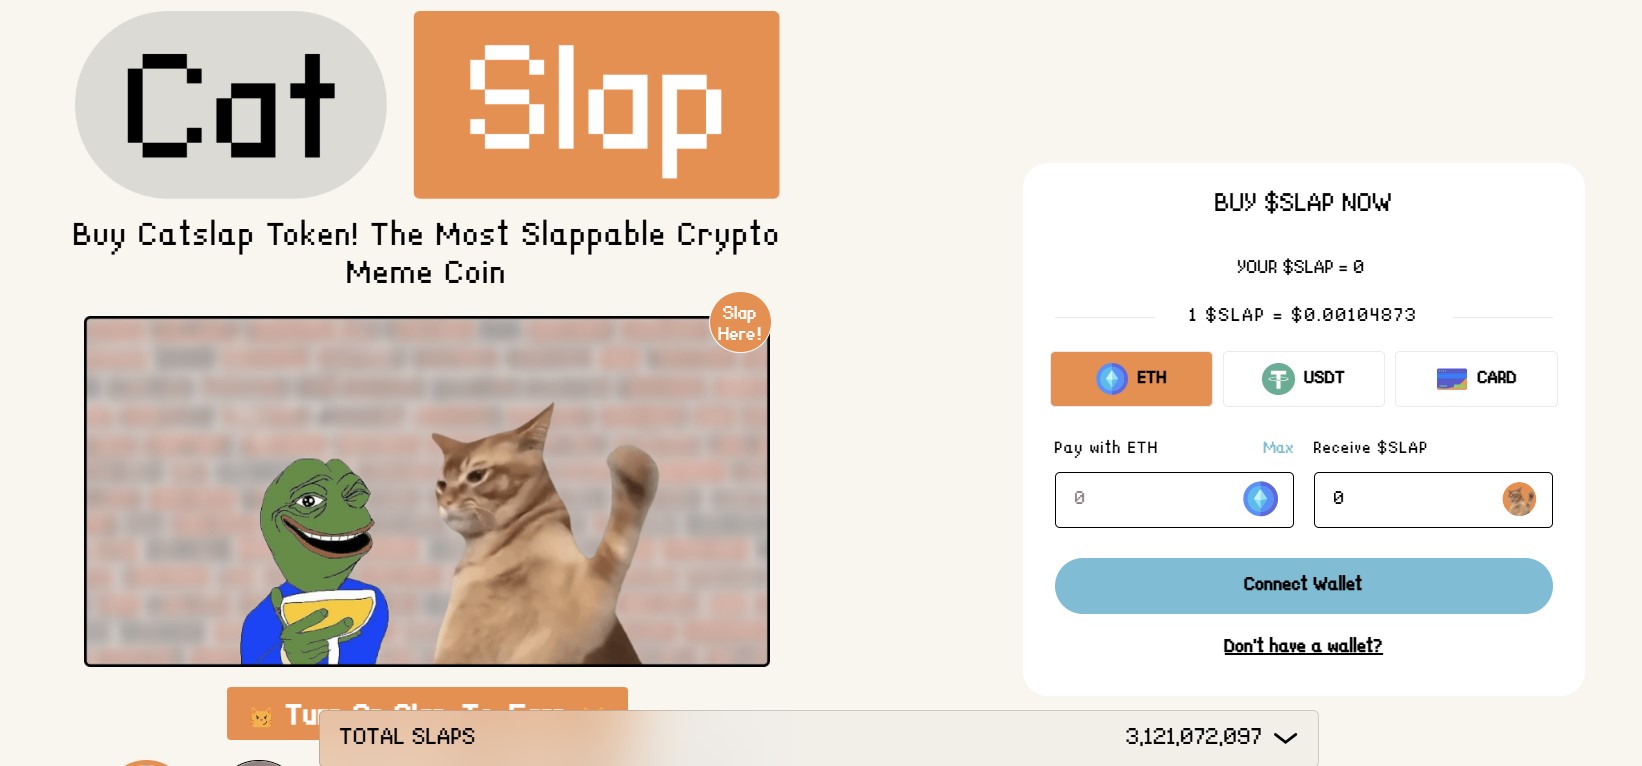Screen dimensions: 1642x766
Task: Expand the TOTAL SLAPS counter
Action: coord(1286,738)
